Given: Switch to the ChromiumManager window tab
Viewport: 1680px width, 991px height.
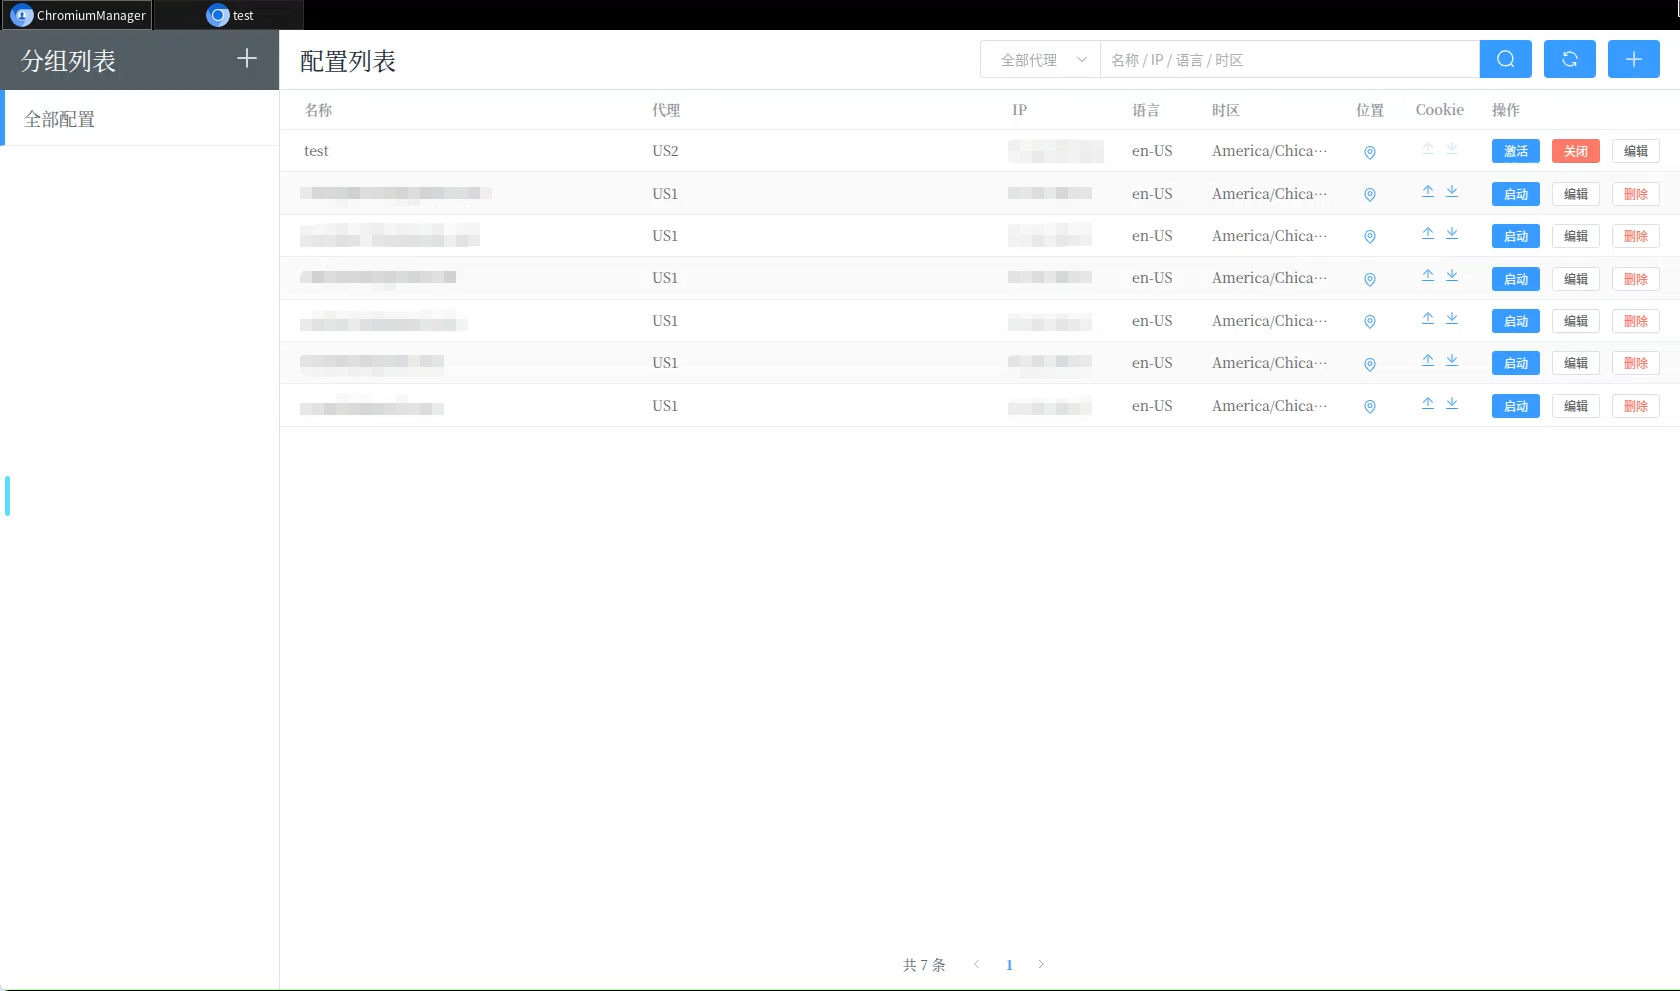Looking at the screenshot, I should (x=77, y=15).
